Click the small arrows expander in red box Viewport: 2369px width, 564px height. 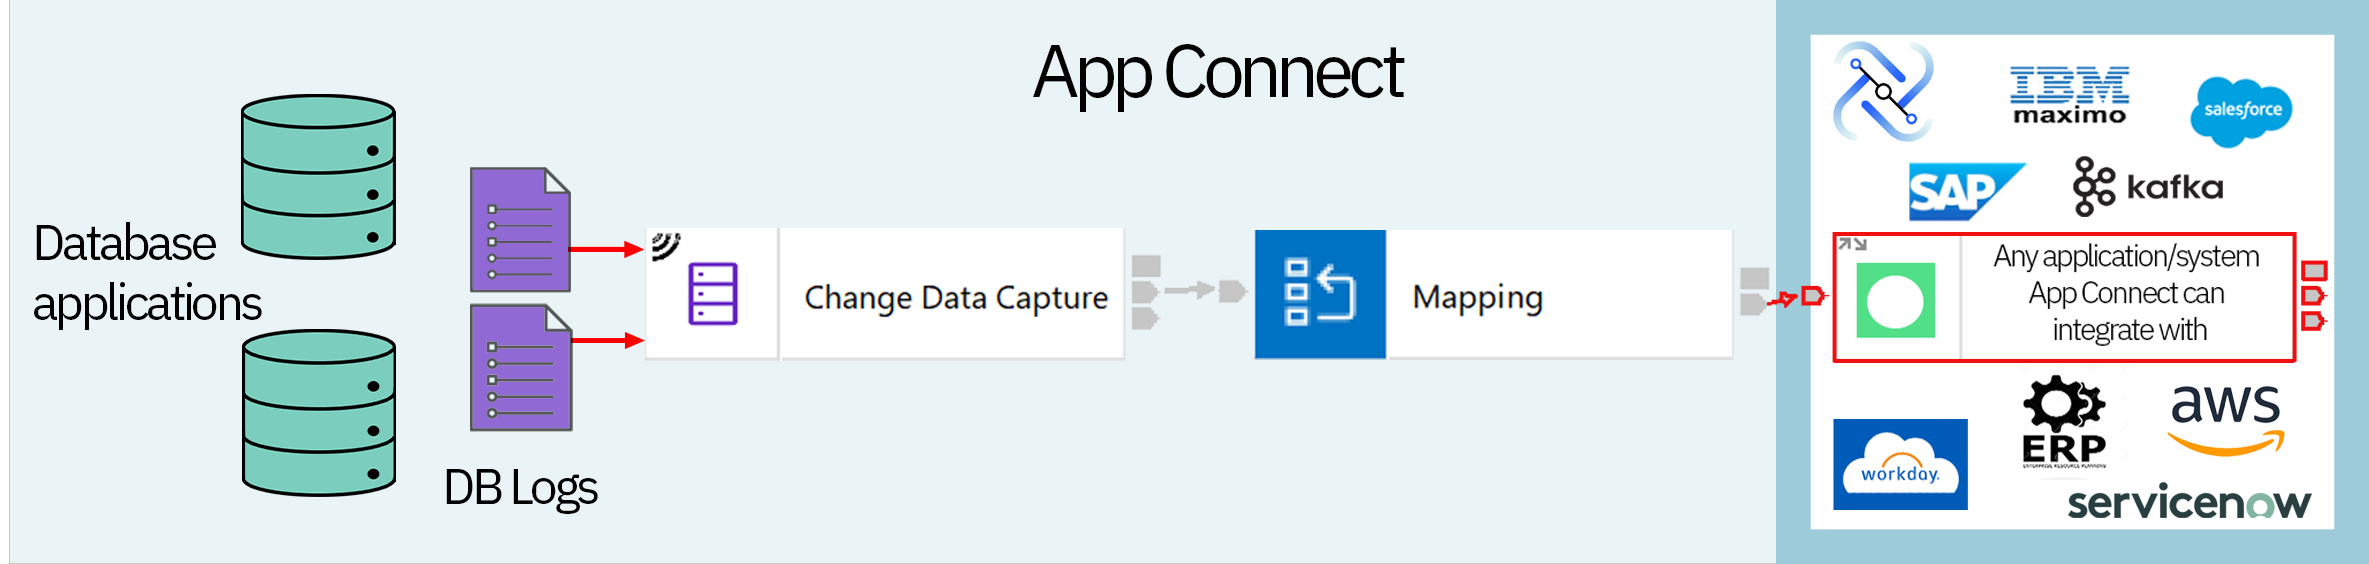coord(1852,244)
